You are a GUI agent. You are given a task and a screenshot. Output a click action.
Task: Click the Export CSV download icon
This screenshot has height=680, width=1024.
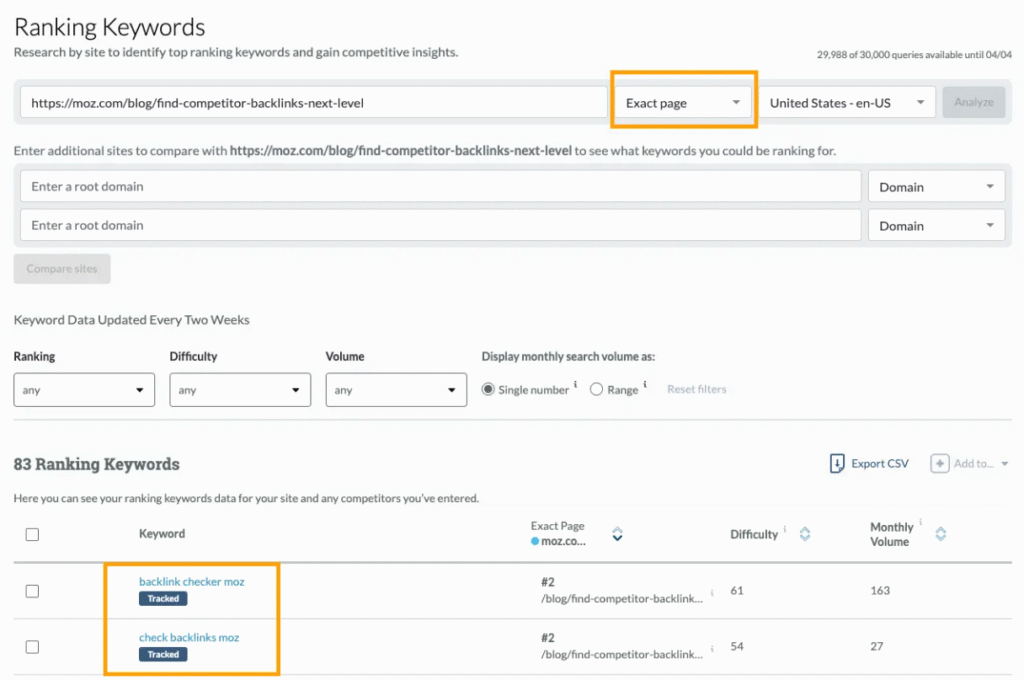[837, 463]
